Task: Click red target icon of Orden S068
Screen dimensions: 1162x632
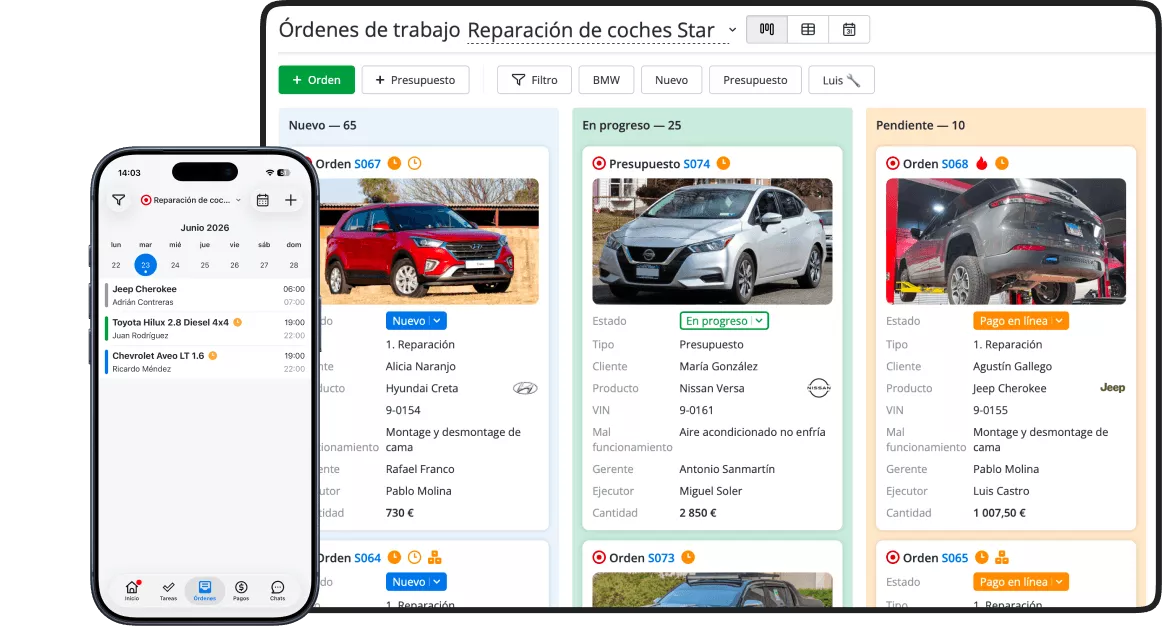Action: (x=893, y=163)
